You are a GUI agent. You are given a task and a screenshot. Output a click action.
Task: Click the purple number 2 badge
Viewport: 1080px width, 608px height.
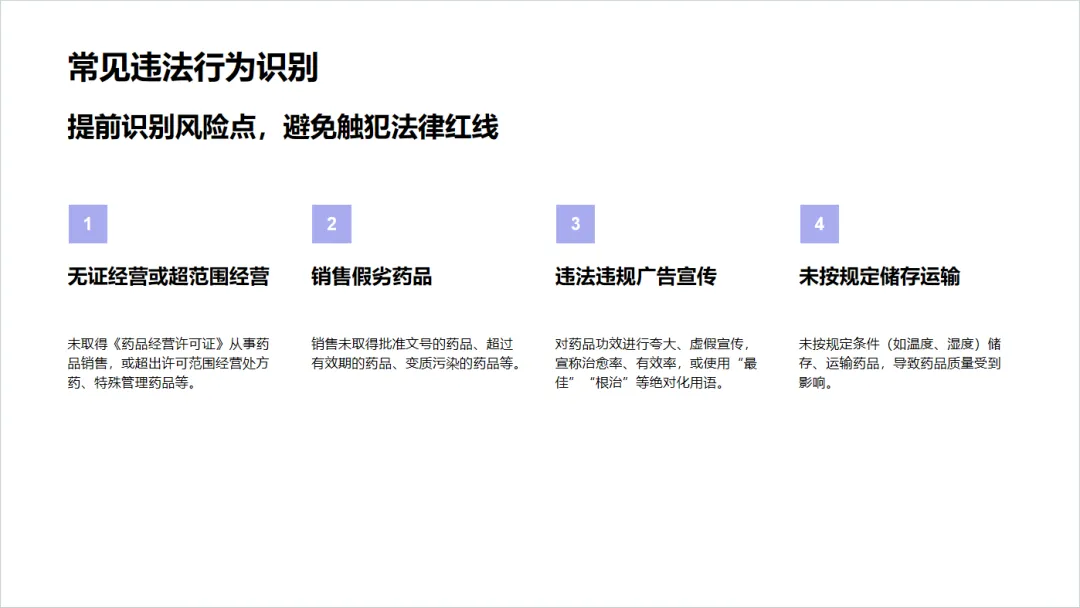[x=331, y=224]
